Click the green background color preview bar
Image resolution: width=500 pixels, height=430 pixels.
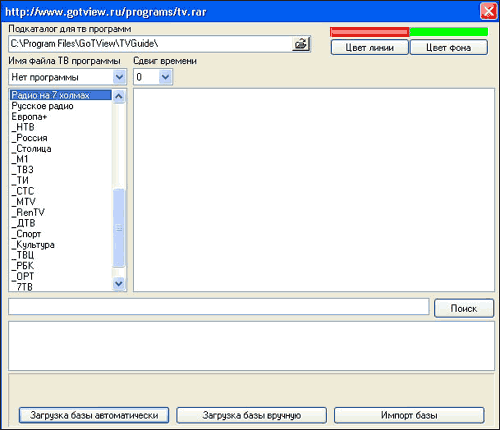[x=449, y=32]
